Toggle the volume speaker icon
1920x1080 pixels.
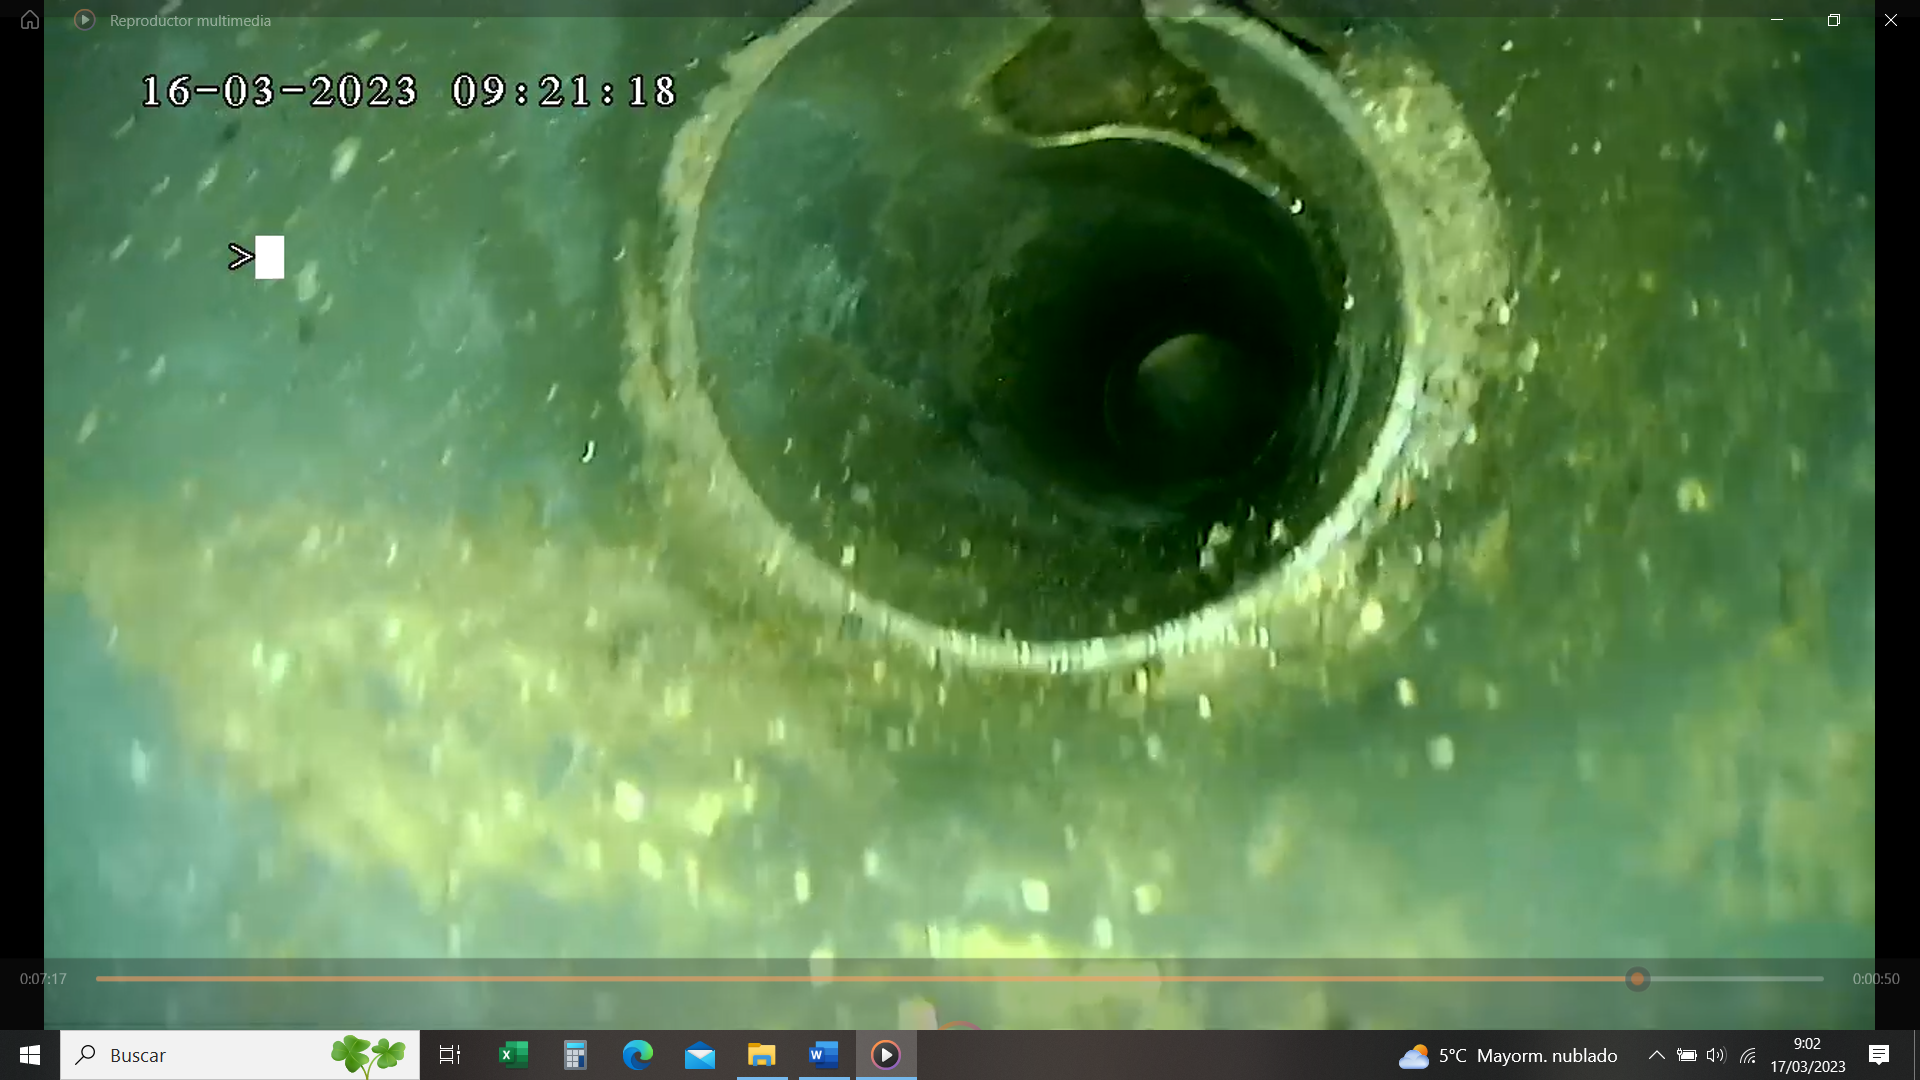click(x=1716, y=1055)
